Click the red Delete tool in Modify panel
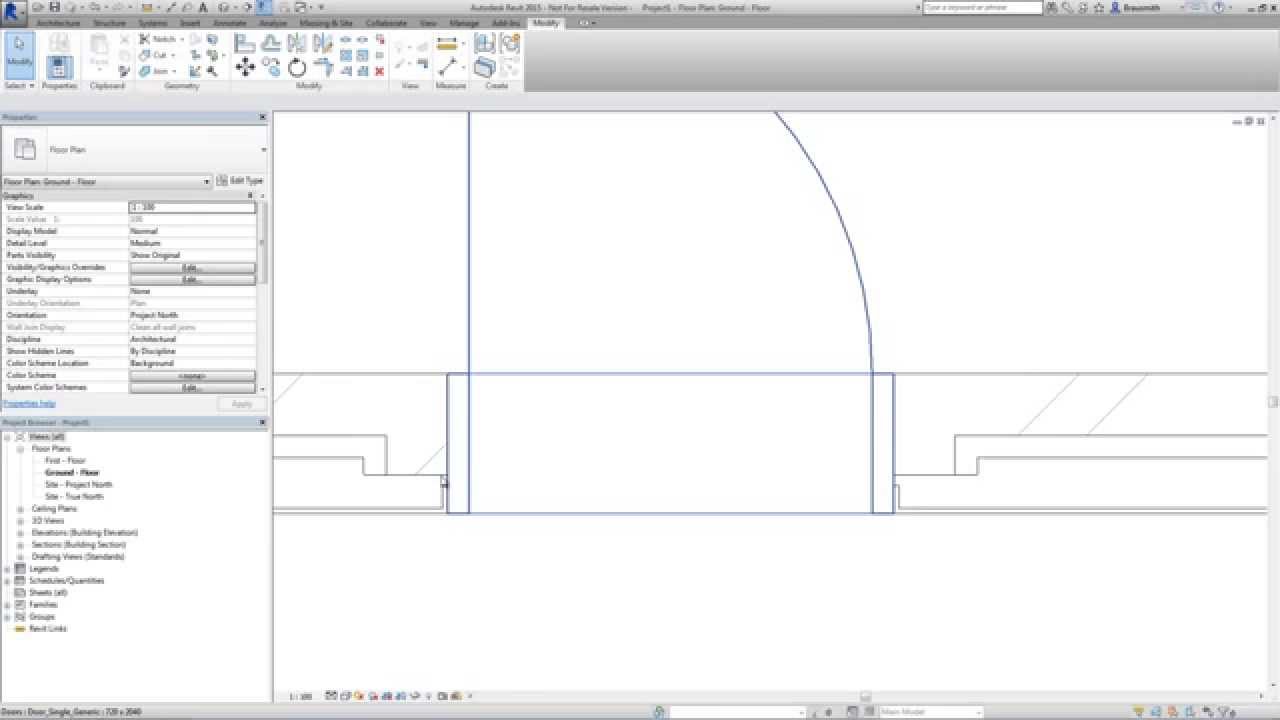 (x=379, y=71)
